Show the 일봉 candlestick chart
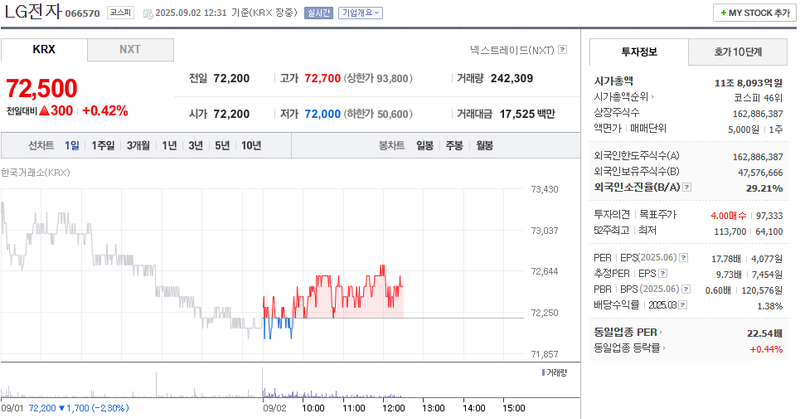This screenshot has height=419, width=800. tap(425, 145)
